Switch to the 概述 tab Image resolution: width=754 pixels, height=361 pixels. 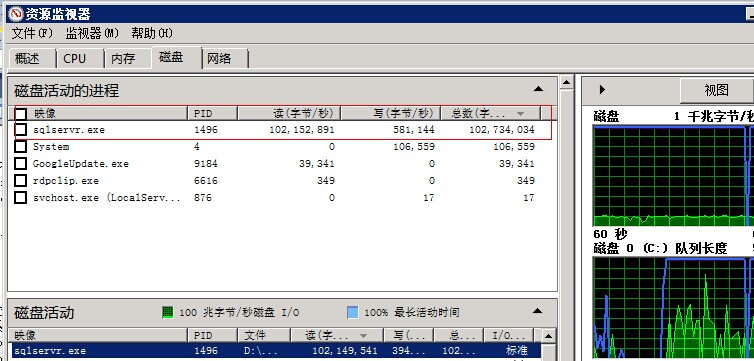click(32, 59)
